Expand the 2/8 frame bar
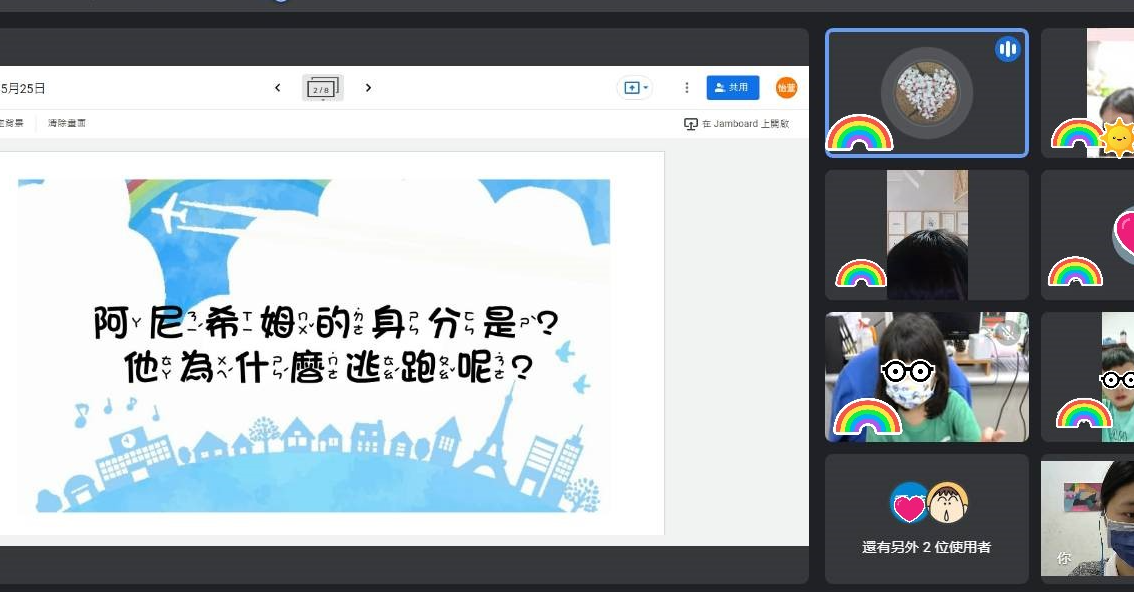The height and width of the screenshot is (594, 1134). click(x=323, y=88)
